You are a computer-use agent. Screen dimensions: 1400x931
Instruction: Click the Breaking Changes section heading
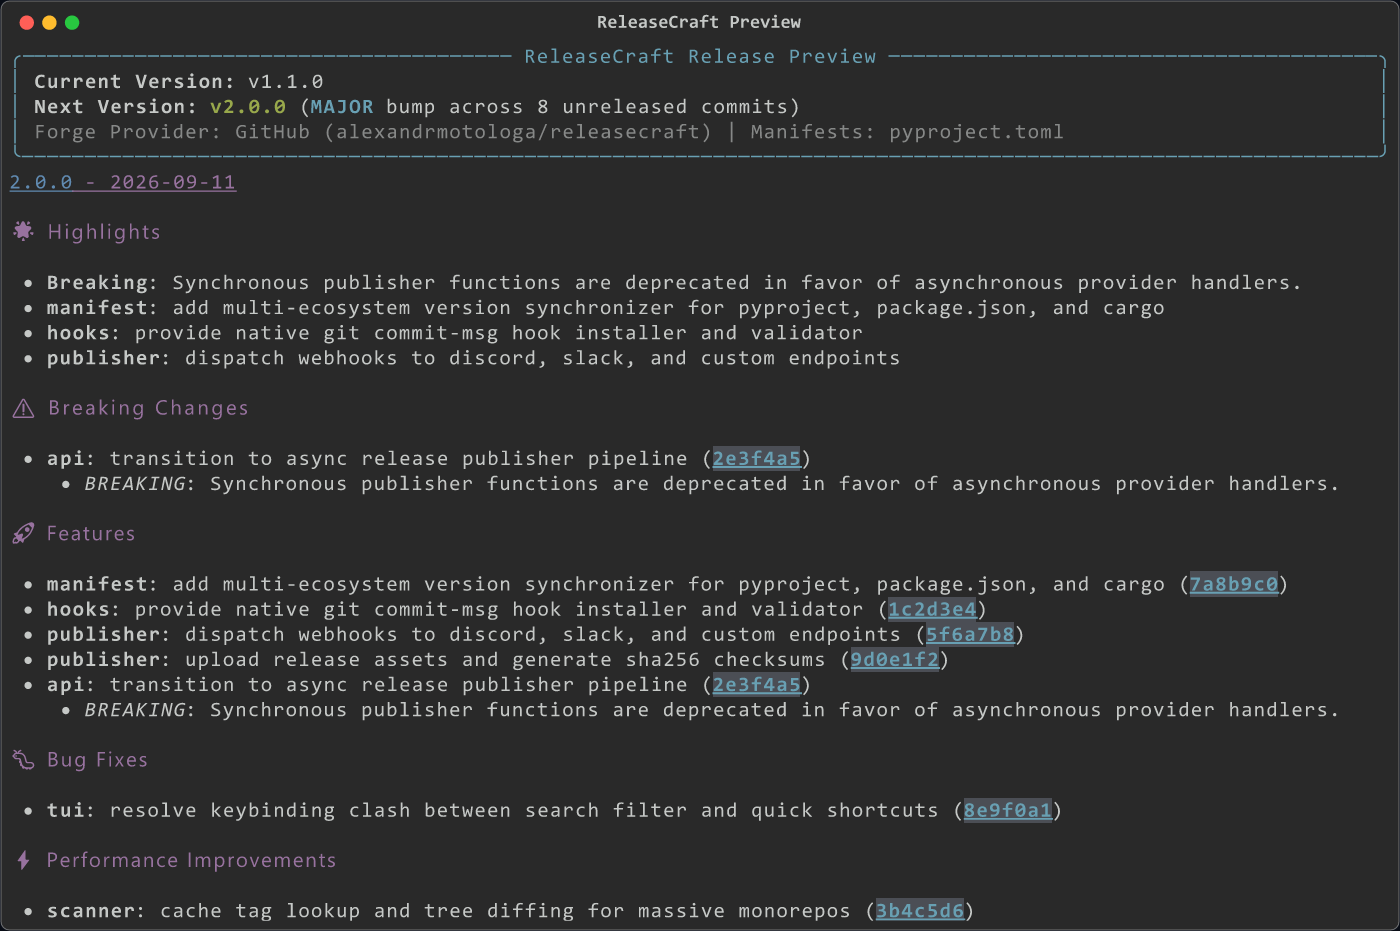tap(148, 408)
